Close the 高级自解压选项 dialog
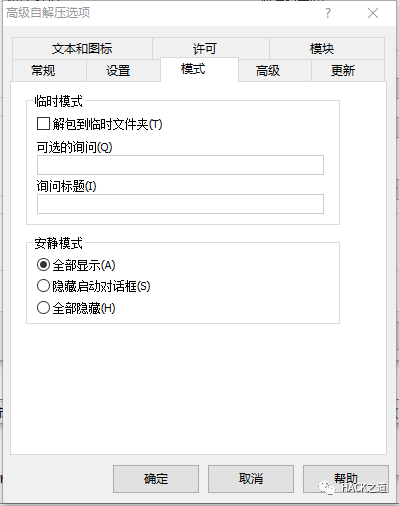This screenshot has width=399, height=506. (373, 13)
